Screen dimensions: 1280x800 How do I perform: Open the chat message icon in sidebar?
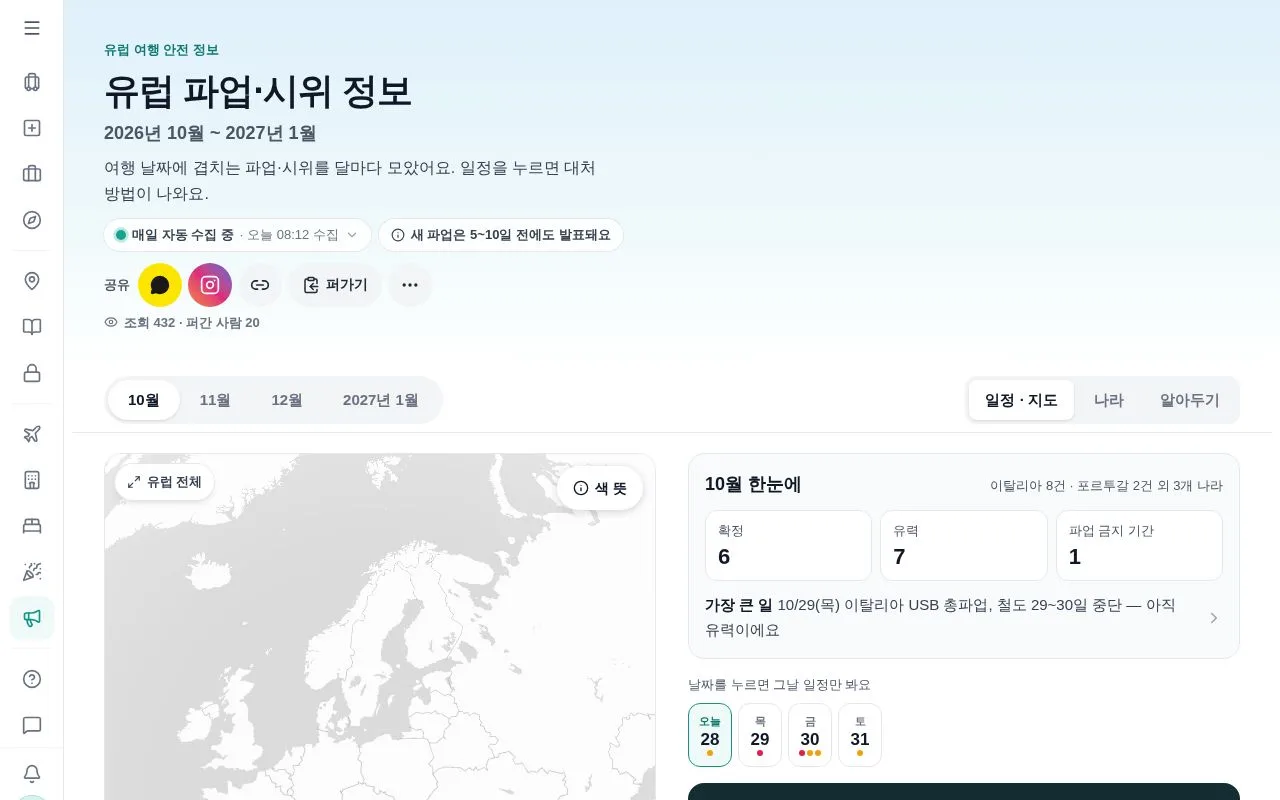[x=32, y=725]
